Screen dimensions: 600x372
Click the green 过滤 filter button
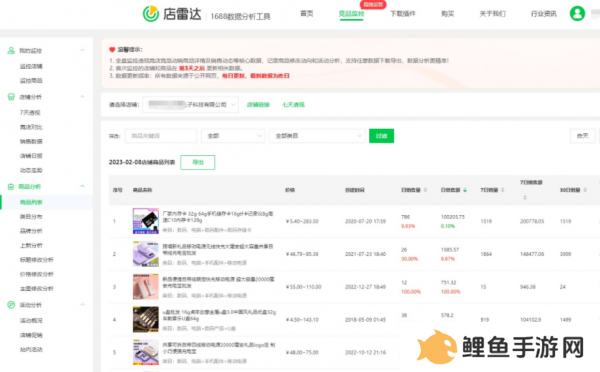point(382,136)
